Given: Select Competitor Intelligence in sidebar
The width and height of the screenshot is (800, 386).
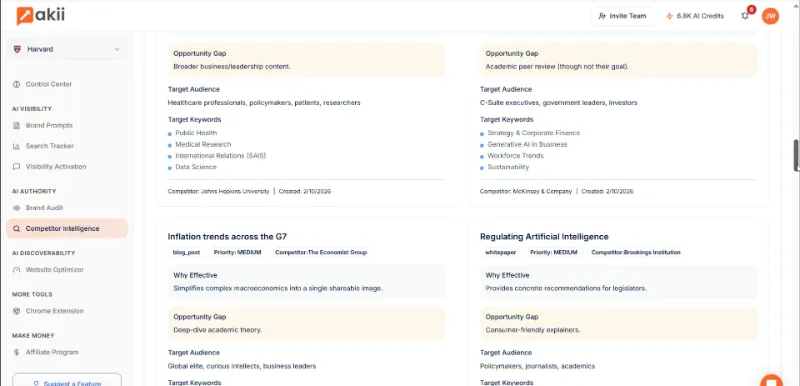Looking at the screenshot, I should point(67,228).
